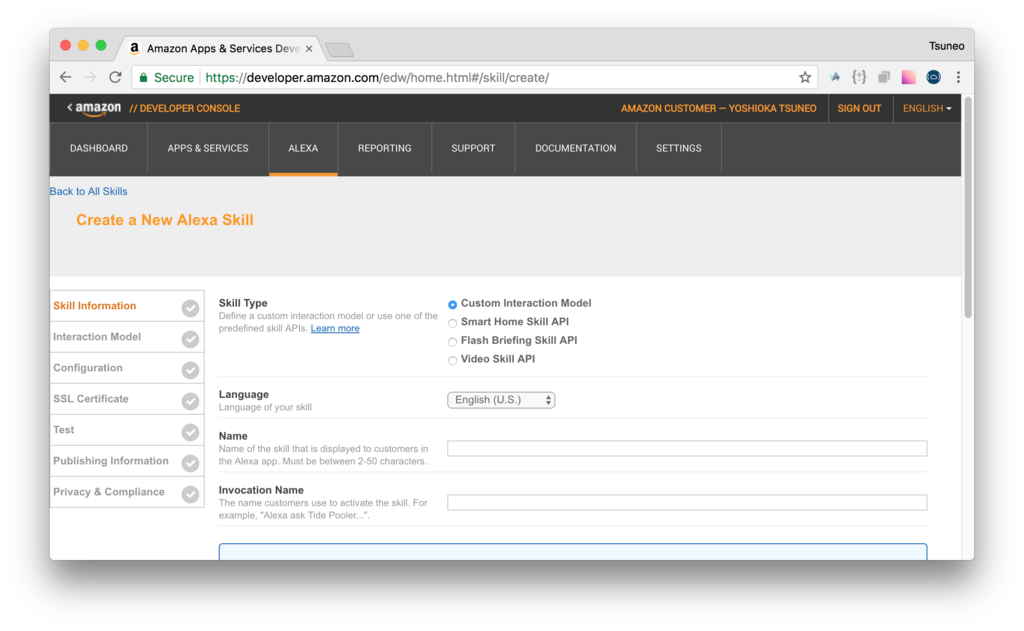Click the browser address bar URL
Image resolution: width=1024 pixels, height=631 pixels.
377,78
